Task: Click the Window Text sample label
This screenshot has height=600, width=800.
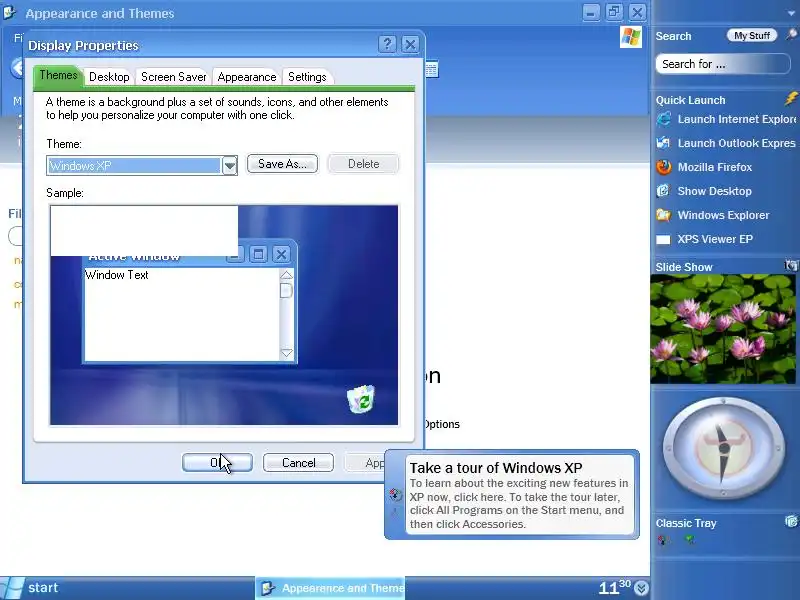Action: pos(116,275)
